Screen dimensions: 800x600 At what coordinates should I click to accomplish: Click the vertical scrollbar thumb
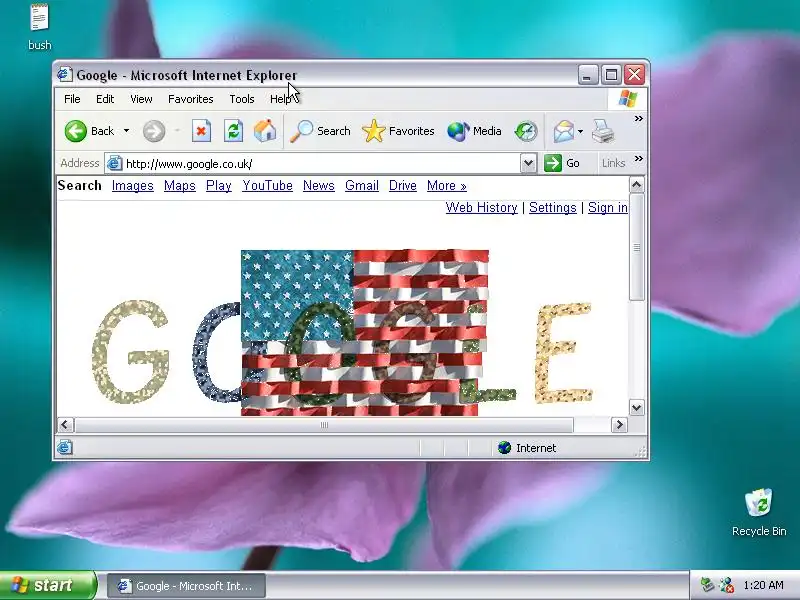(x=637, y=247)
